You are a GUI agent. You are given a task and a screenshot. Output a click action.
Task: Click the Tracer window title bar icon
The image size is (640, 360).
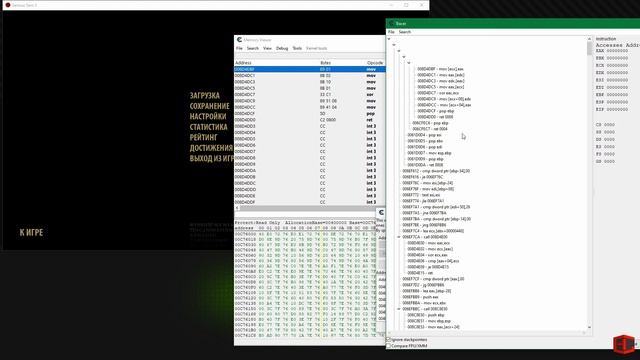pos(391,24)
